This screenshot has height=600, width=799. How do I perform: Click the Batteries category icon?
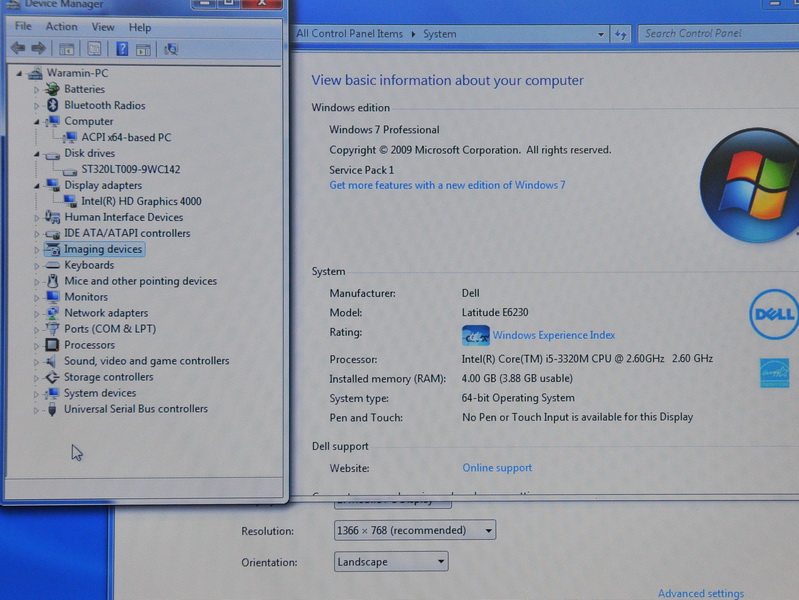(x=51, y=89)
